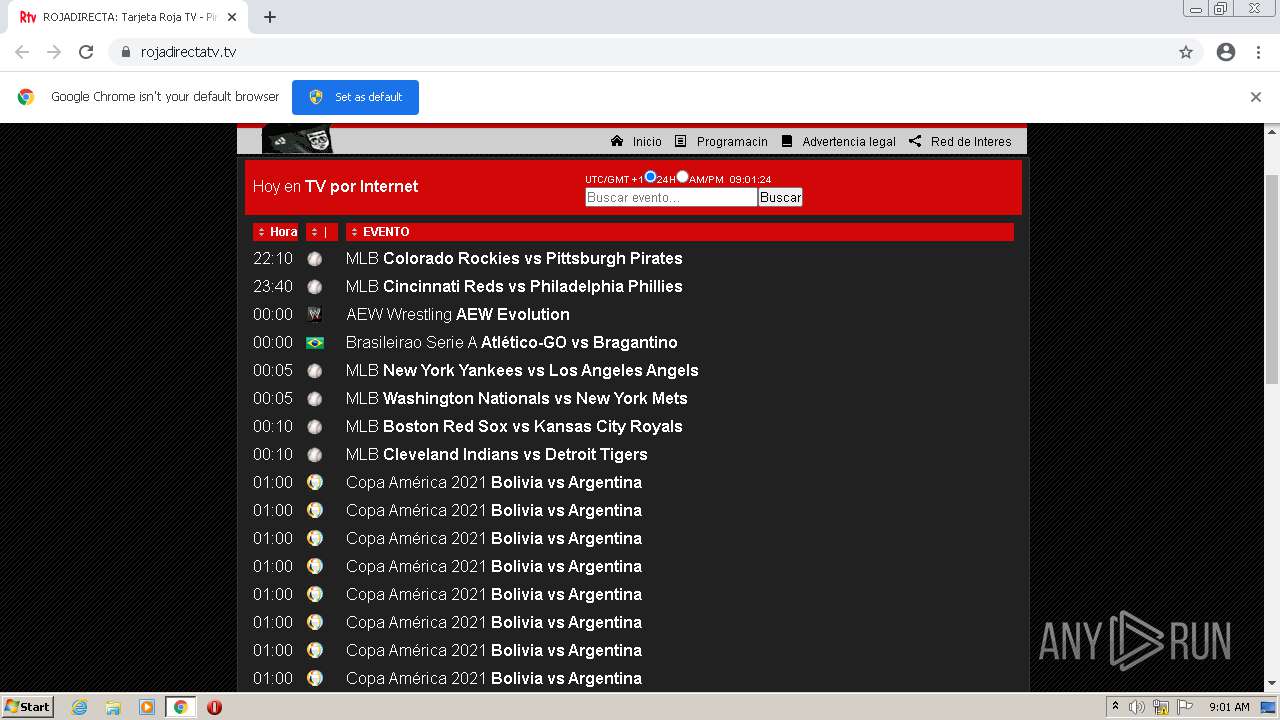
Task: Show hidden tray icons arrow
Action: pyautogui.click(x=1115, y=707)
